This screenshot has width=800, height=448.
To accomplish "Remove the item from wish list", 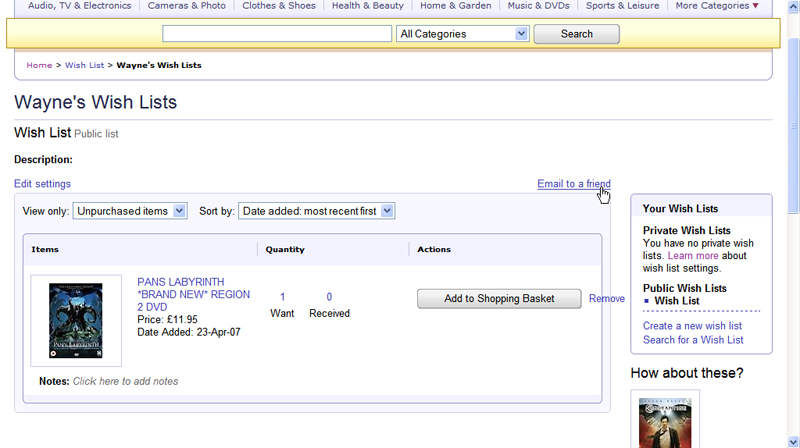I will click(606, 299).
